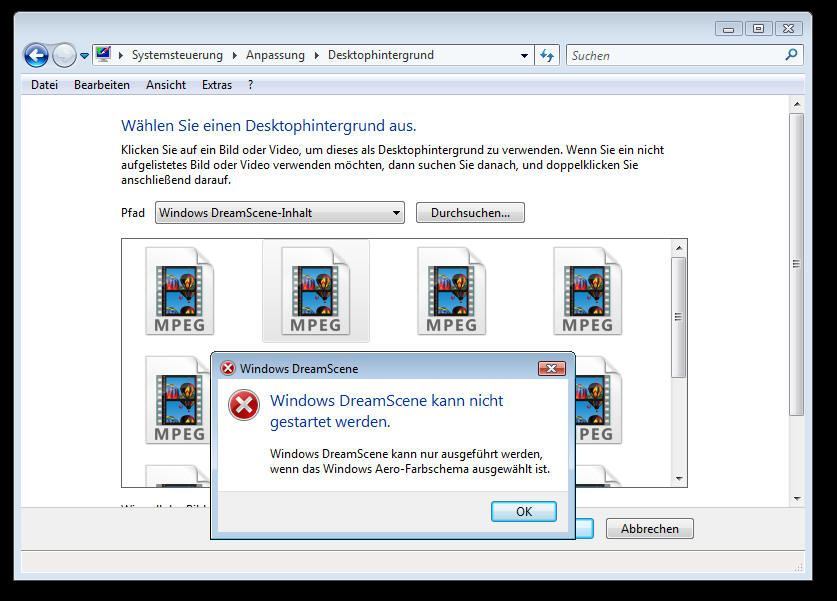Close the Desktophintergrund window

(788, 29)
